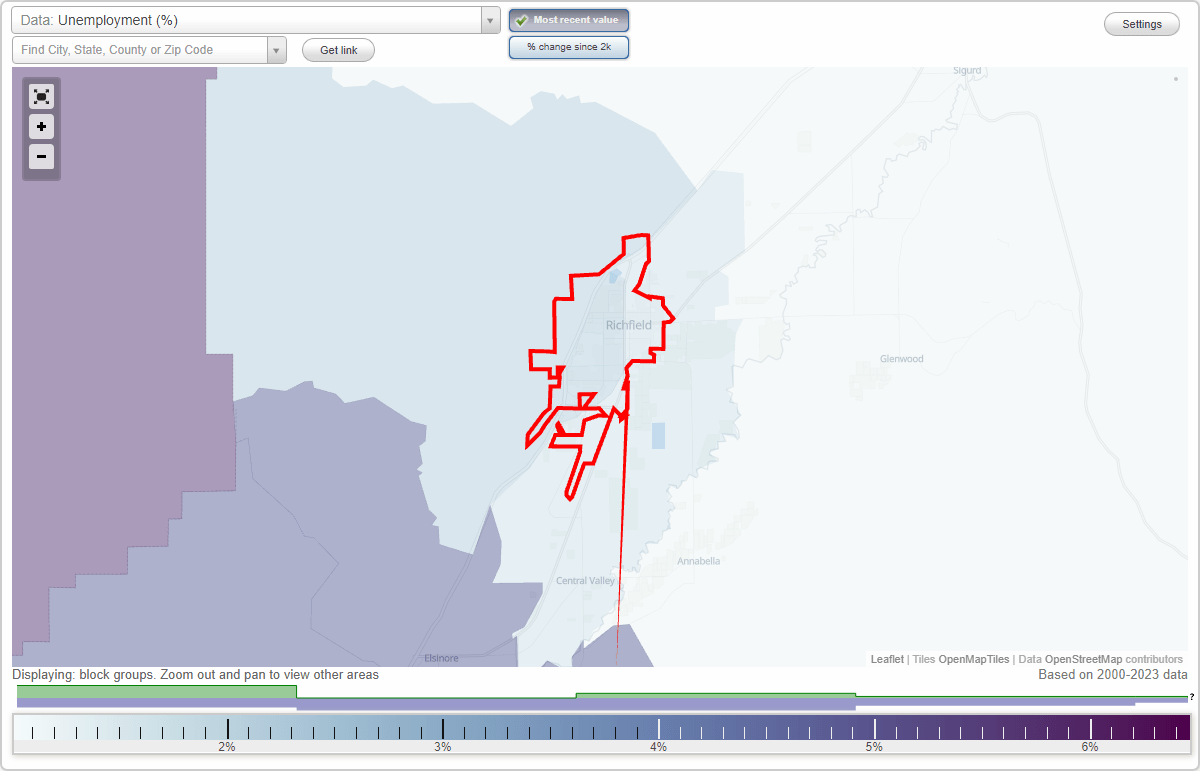Open the Unemployment (%) data selector

(x=250, y=20)
